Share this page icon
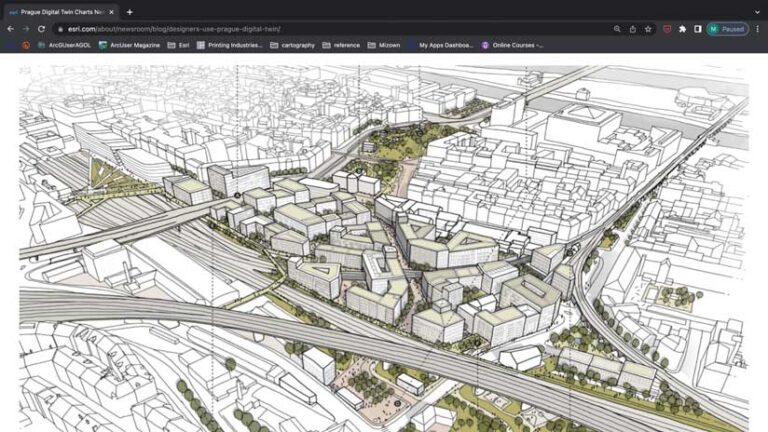The height and width of the screenshot is (432, 768). click(633, 29)
